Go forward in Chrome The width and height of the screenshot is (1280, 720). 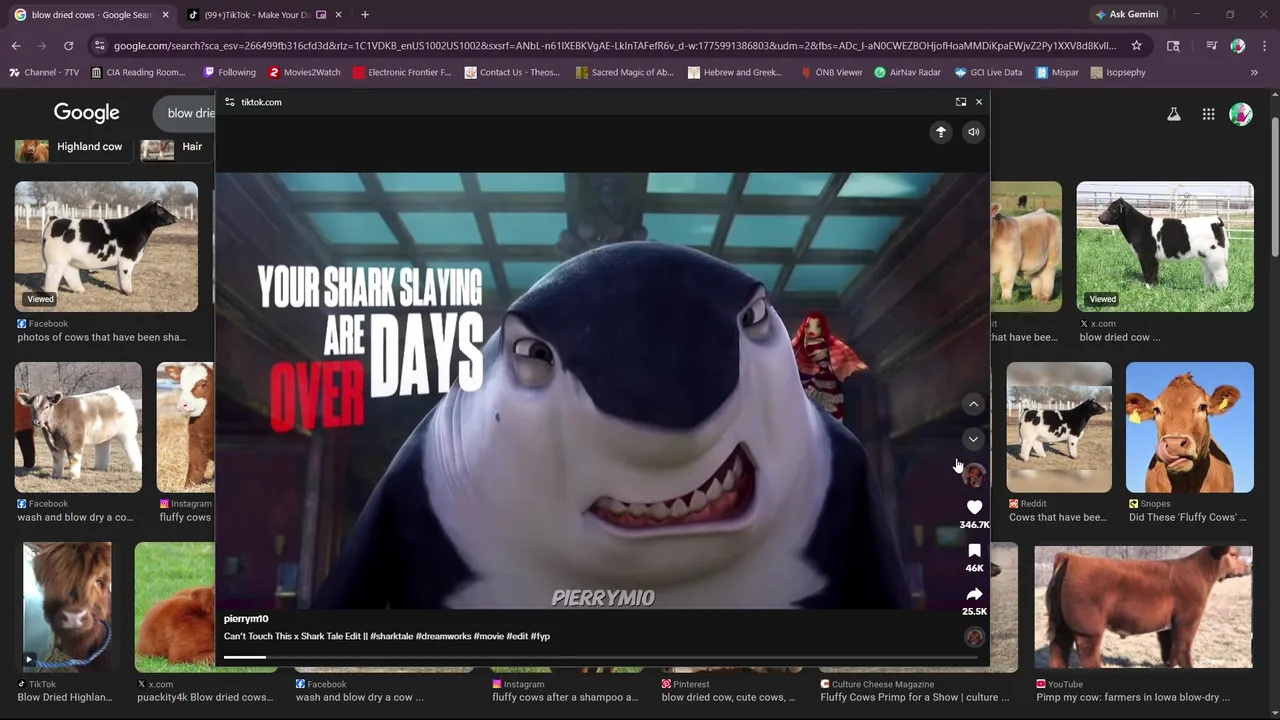coord(42,45)
